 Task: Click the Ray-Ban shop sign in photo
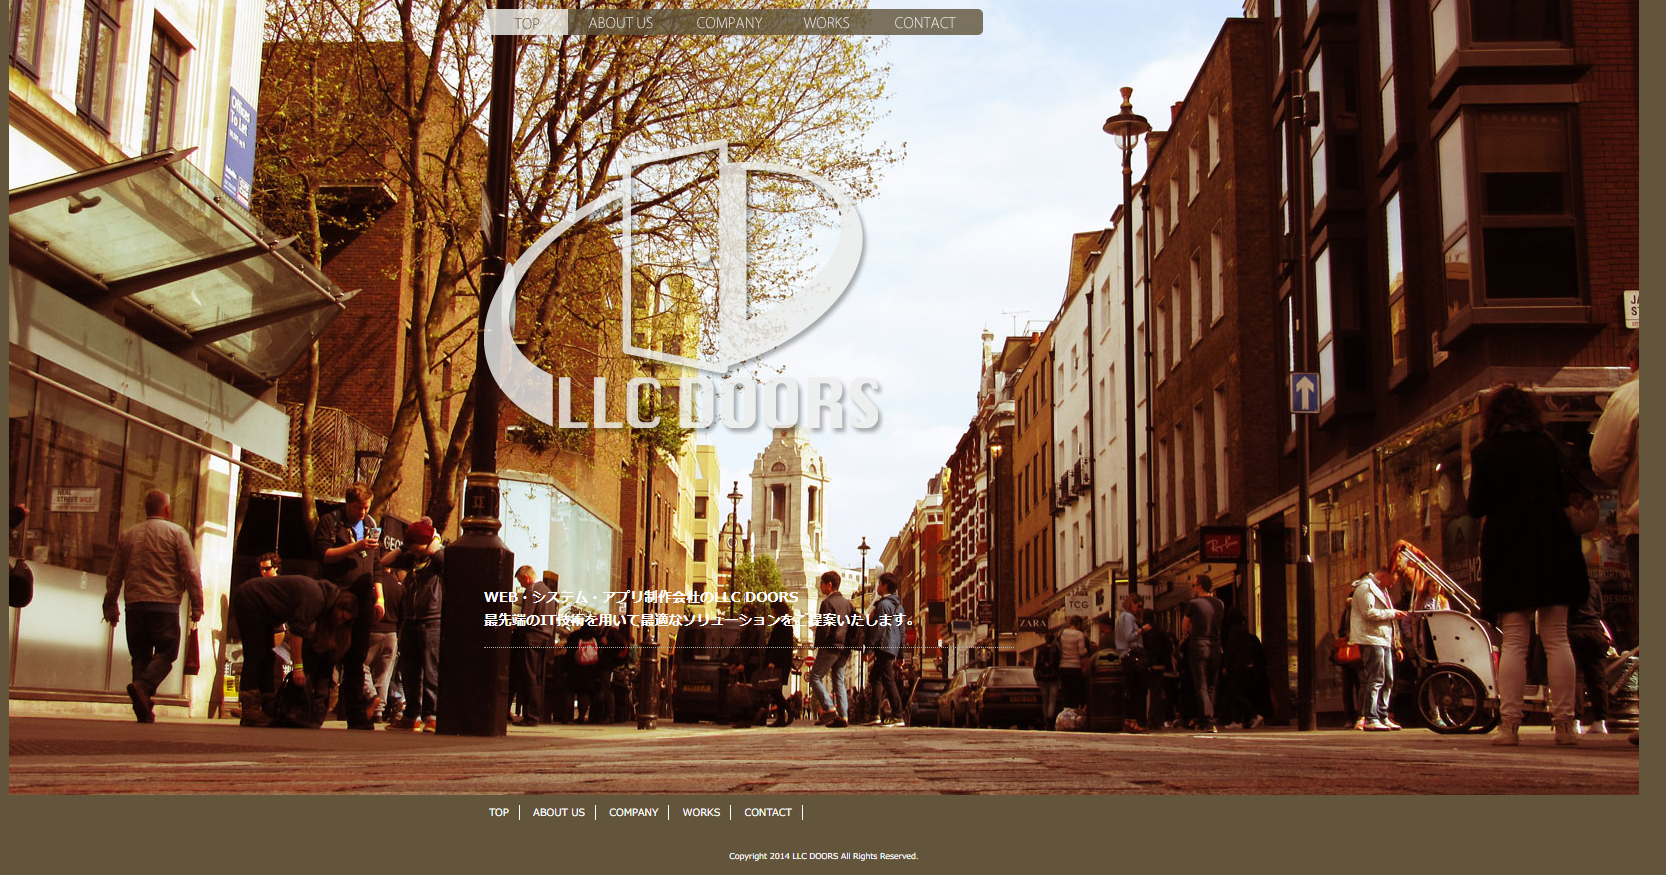1222,545
